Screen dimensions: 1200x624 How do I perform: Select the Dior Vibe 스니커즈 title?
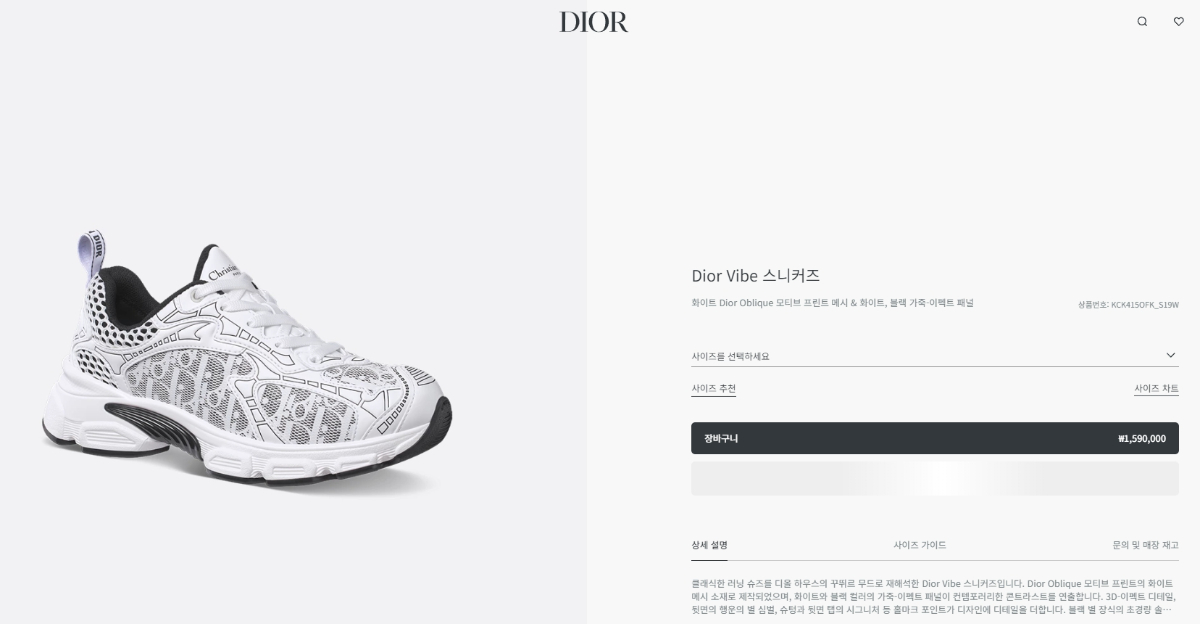coord(755,275)
